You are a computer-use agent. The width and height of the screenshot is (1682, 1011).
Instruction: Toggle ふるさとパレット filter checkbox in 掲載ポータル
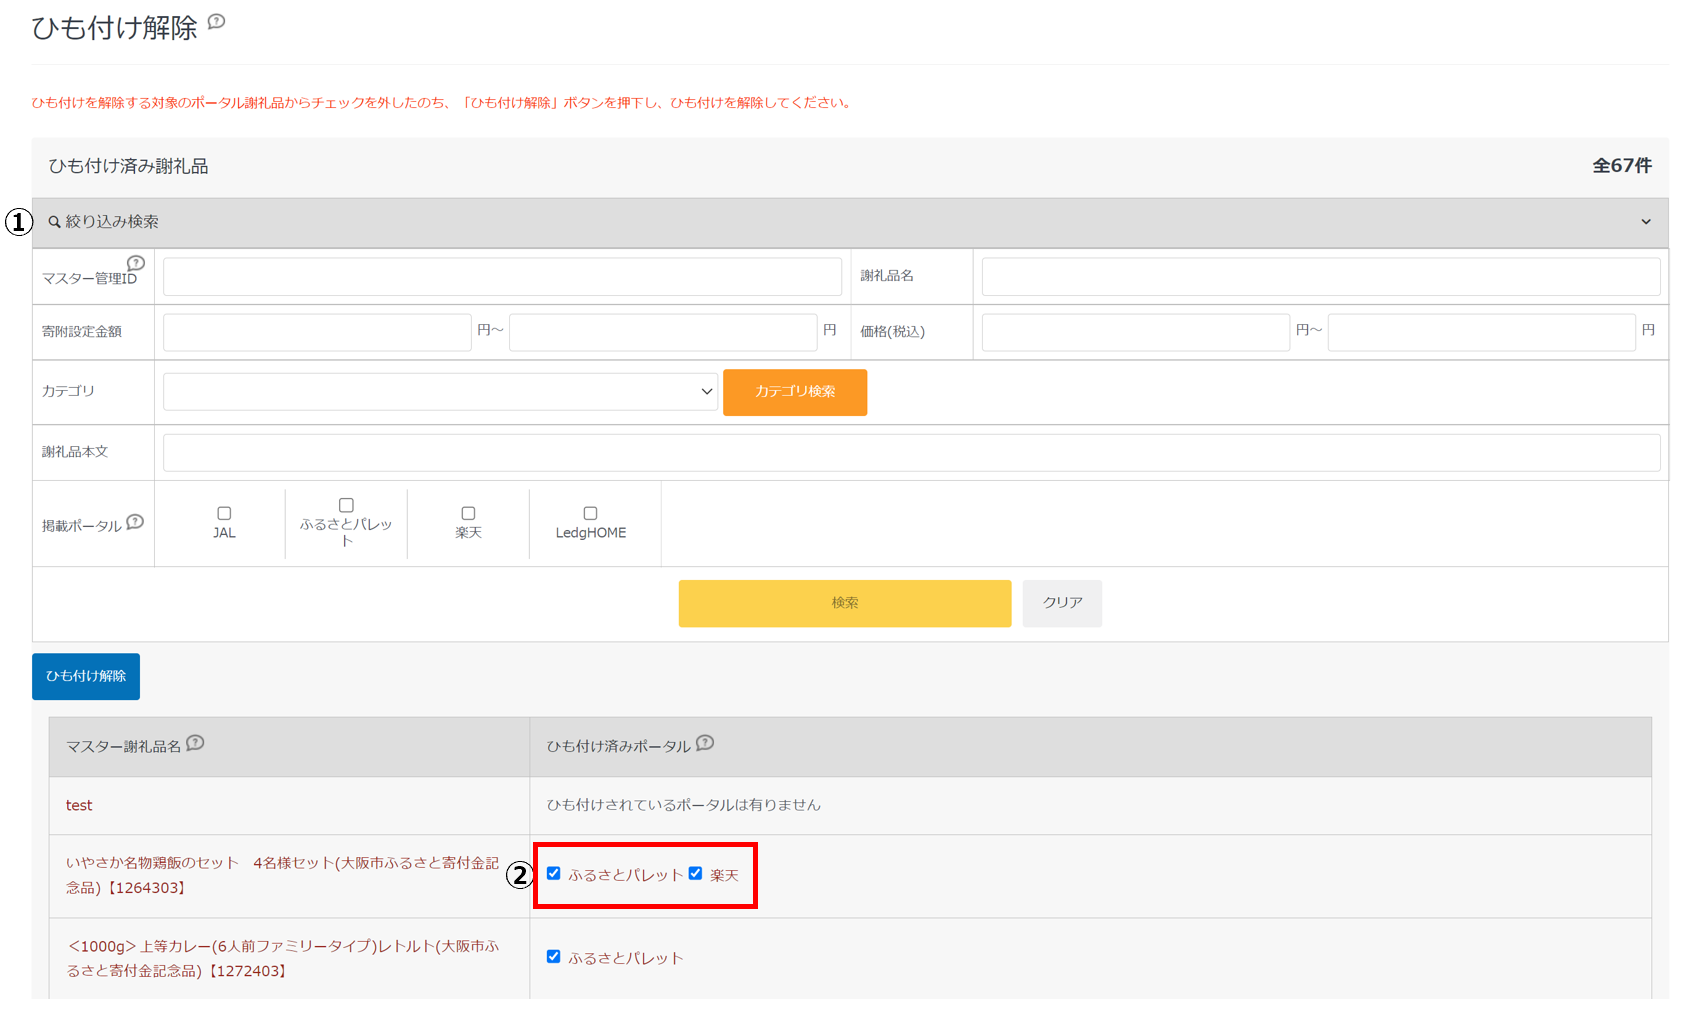pyautogui.click(x=346, y=505)
